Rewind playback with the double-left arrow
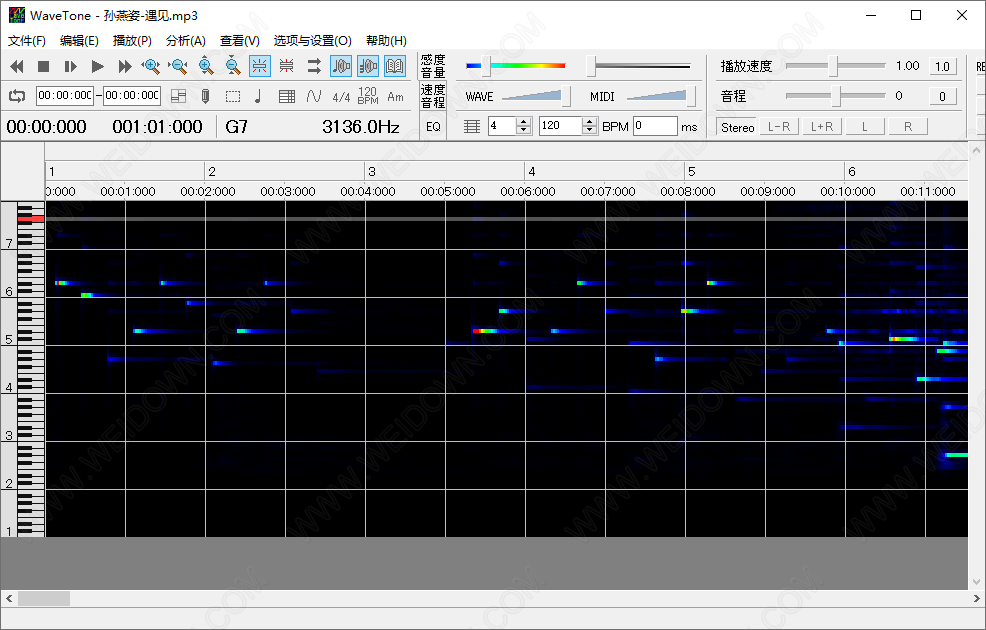 point(17,66)
